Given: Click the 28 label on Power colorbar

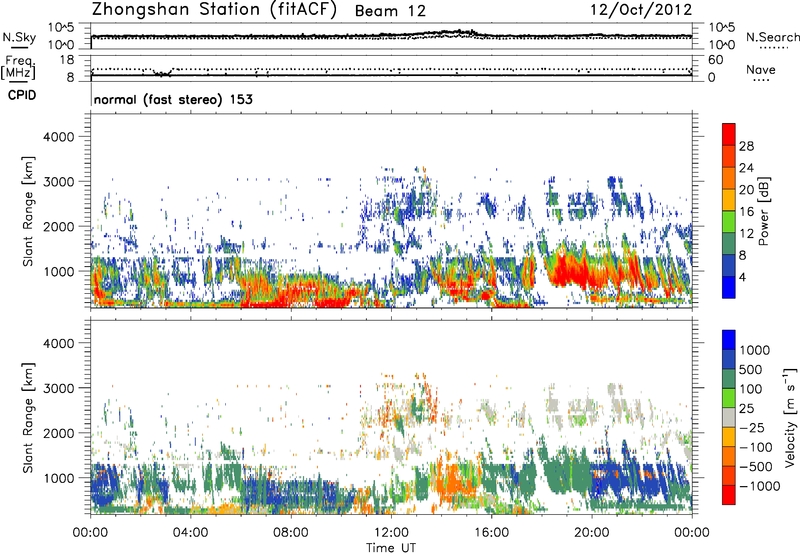Looking at the screenshot, I should [x=746, y=146].
